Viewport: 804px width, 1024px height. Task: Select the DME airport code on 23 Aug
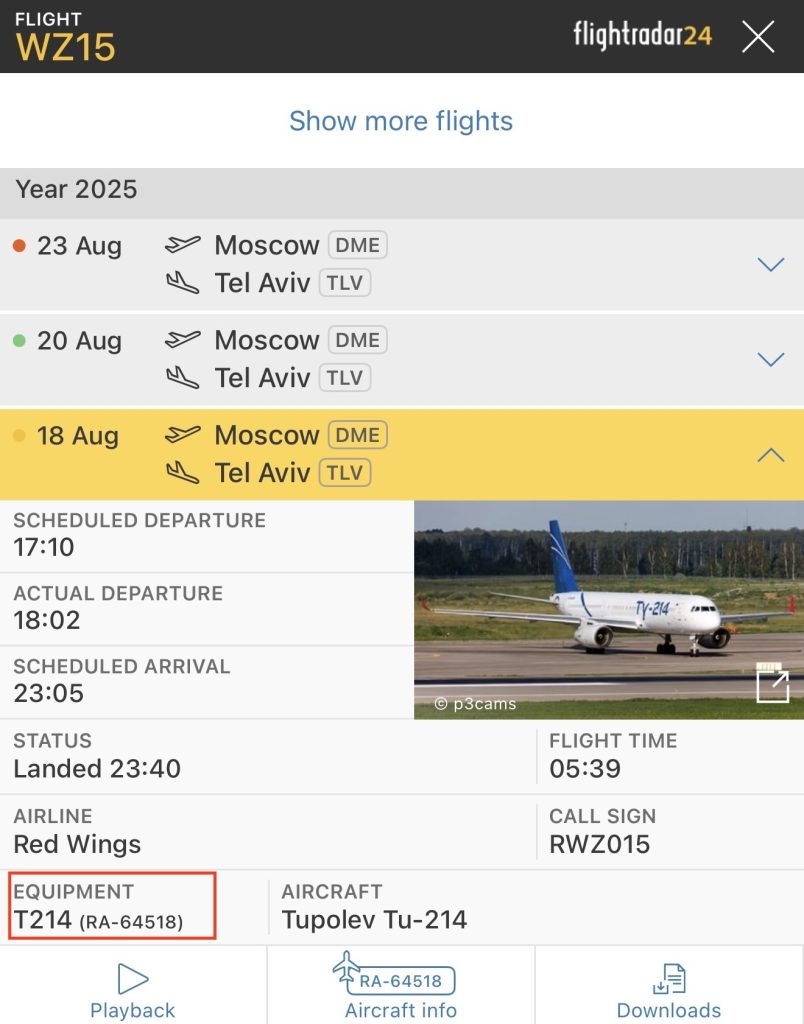tap(357, 245)
